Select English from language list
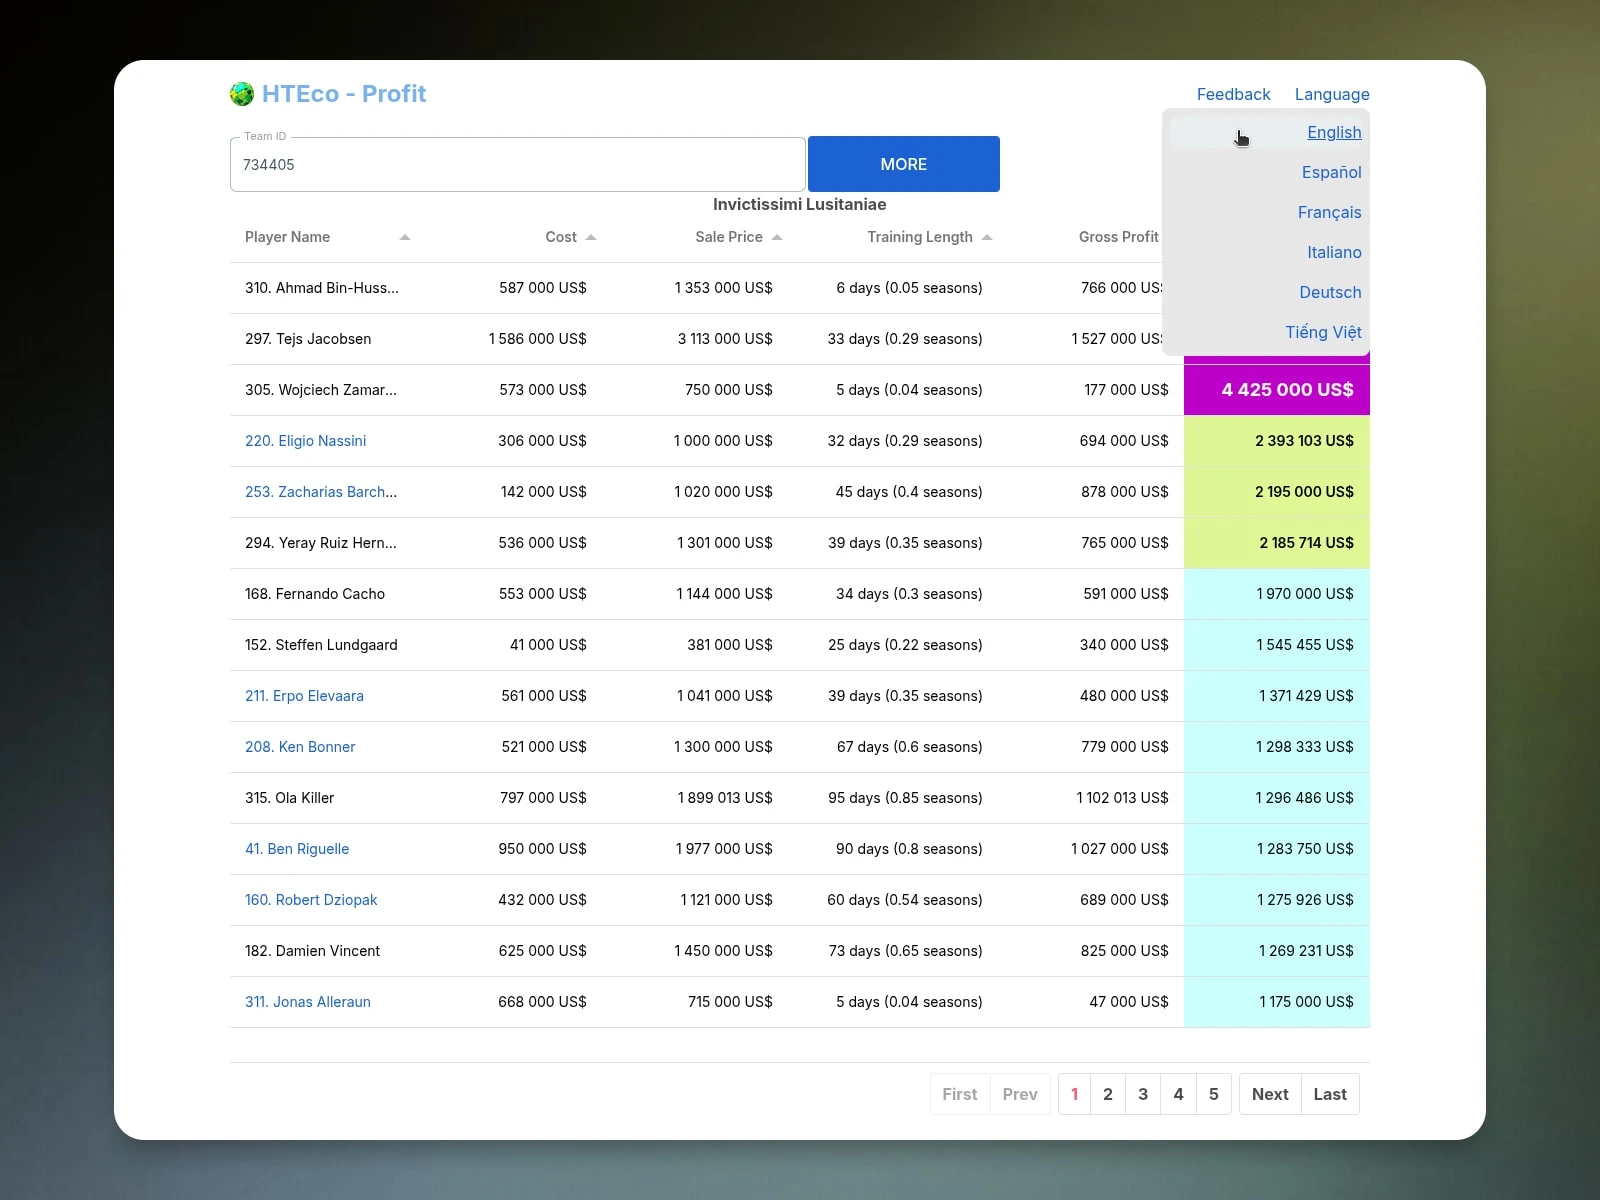Image resolution: width=1600 pixels, height=1200 pixels. (1333, 132)
